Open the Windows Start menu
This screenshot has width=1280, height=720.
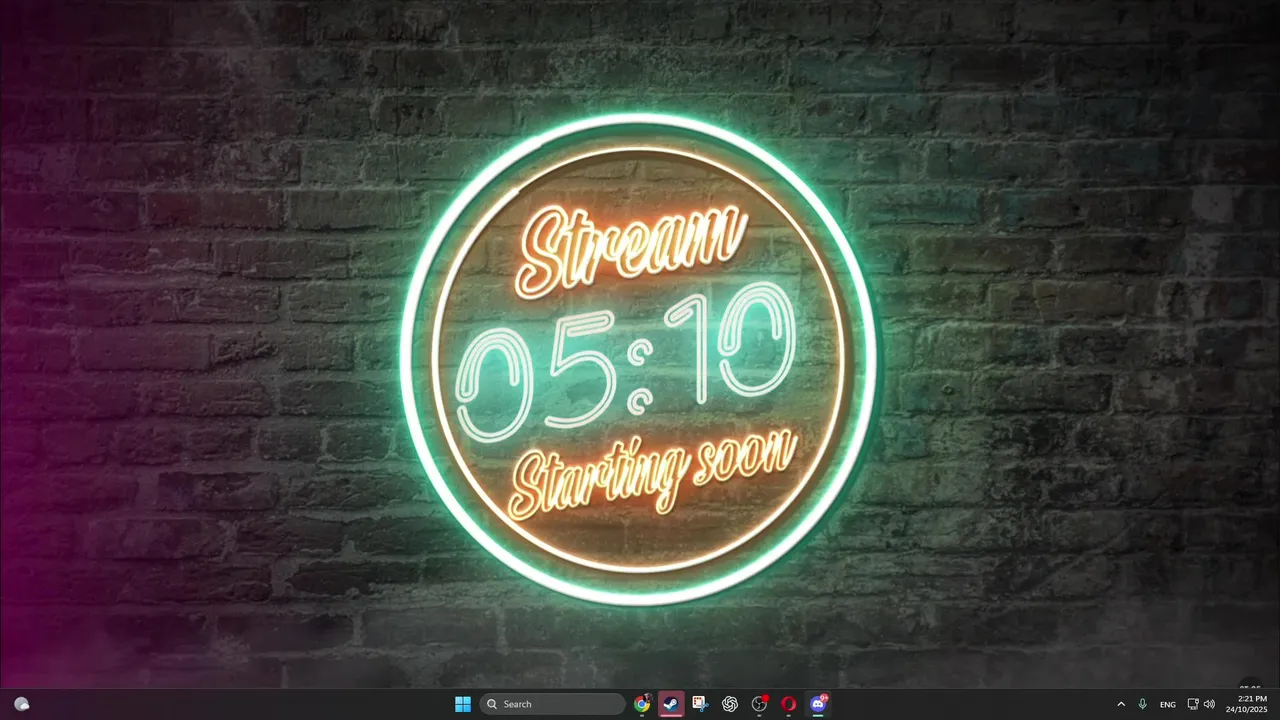tap(463, 704)
